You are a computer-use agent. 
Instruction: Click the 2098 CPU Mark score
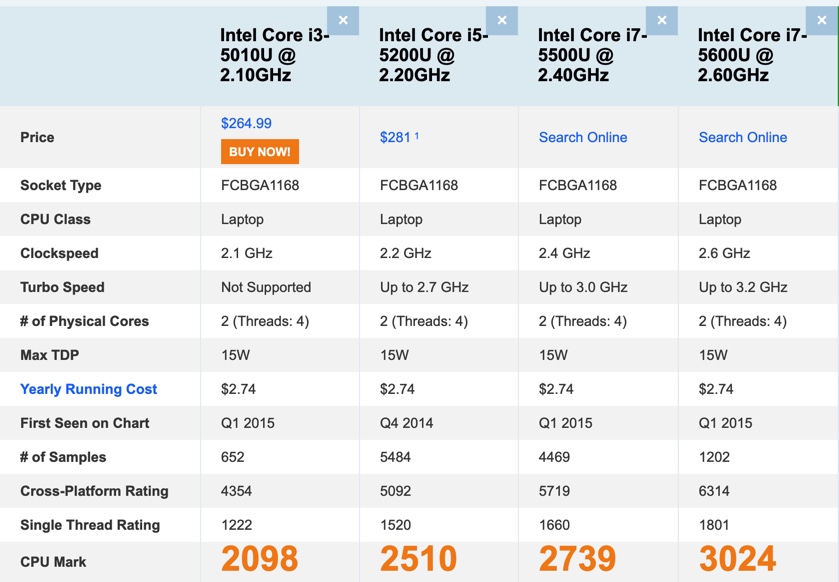[260, 560]
